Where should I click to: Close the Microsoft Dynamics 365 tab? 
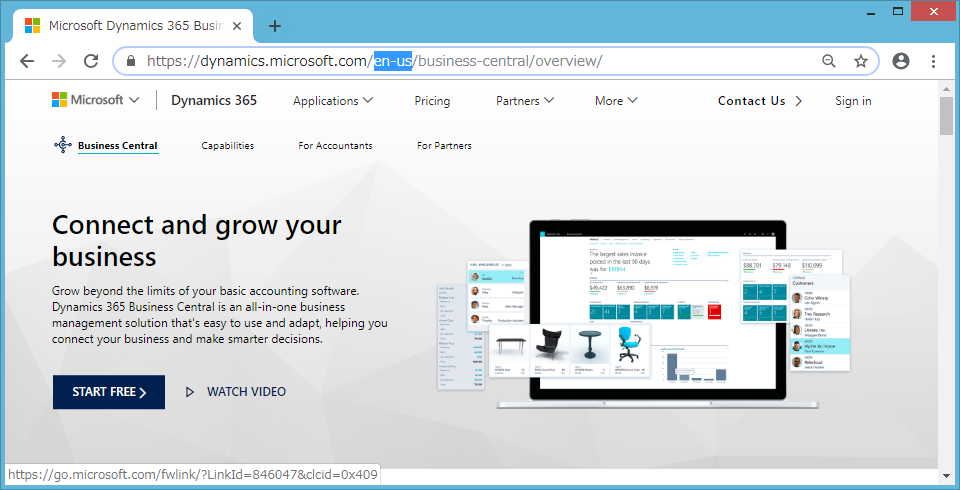pos(238,26)
